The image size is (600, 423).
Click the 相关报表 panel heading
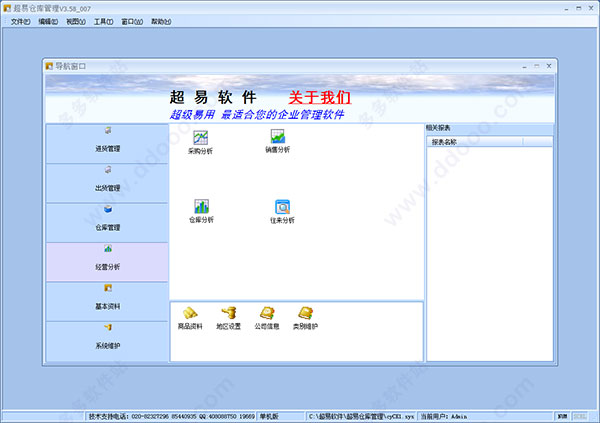pos(439,128)
